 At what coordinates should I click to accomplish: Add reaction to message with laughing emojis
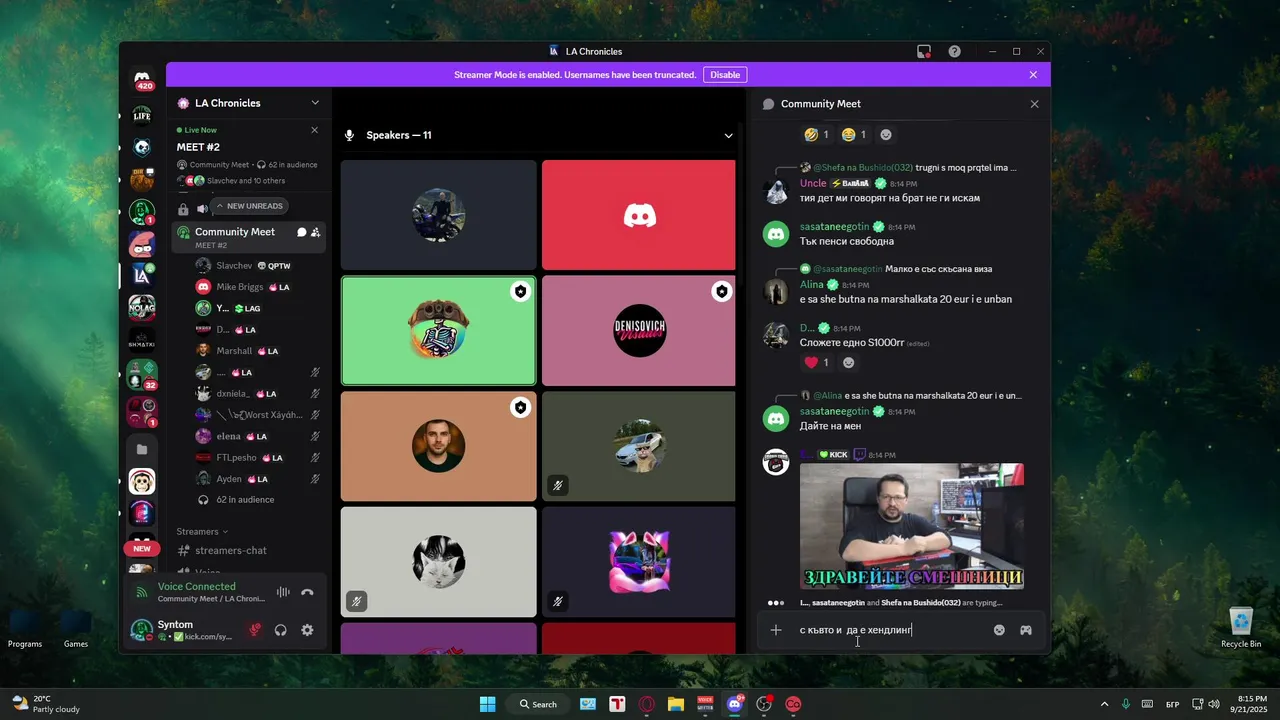(886, 134)
